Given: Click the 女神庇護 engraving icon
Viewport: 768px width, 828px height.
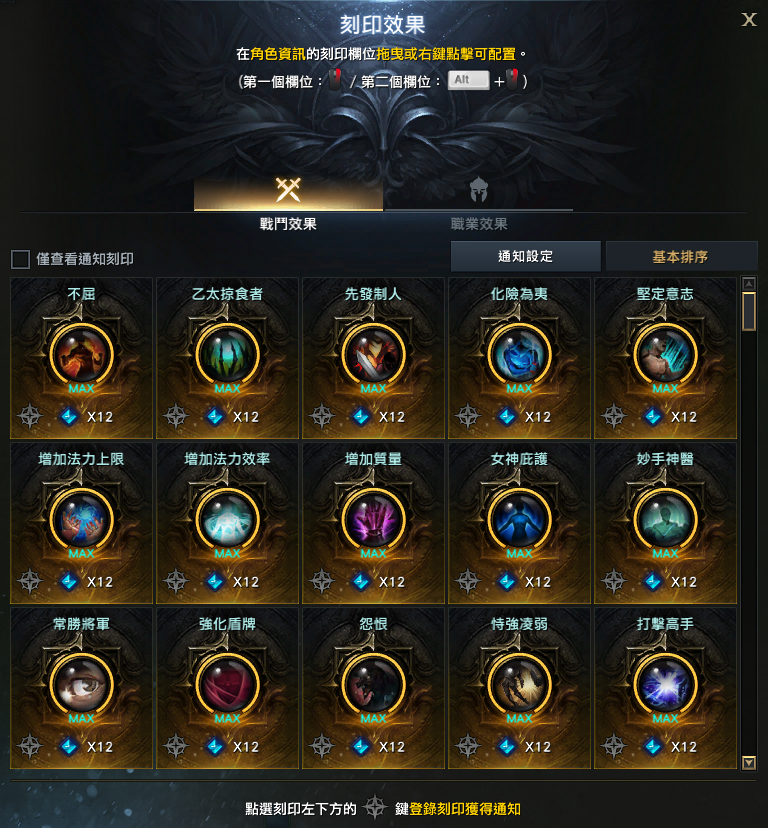Looking at the screenshot, I should coord(519,519).
